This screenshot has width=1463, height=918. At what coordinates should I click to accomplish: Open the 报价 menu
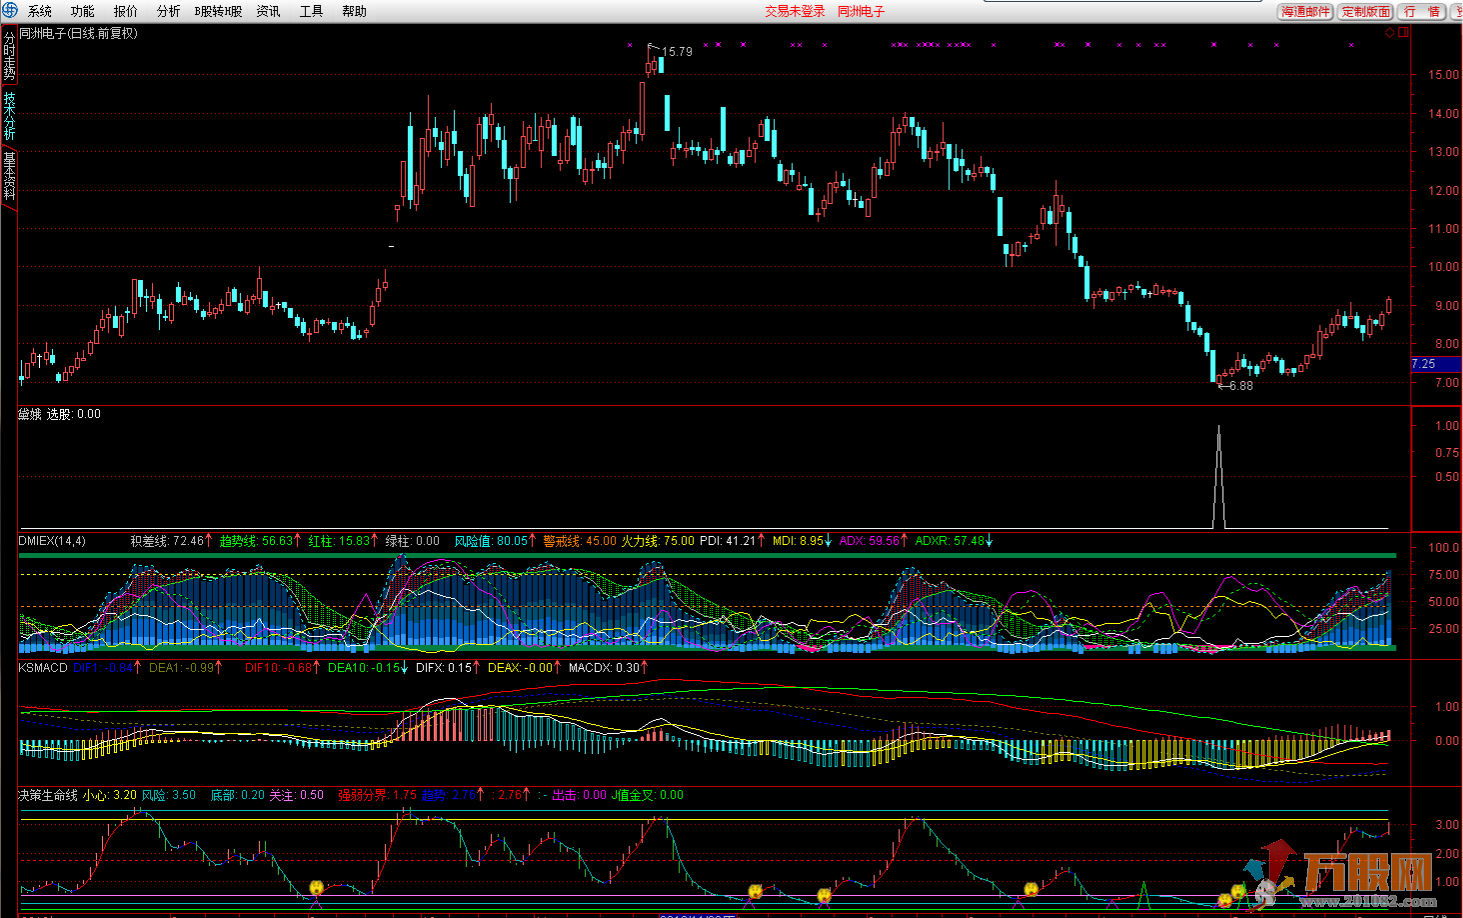[126, 11]
